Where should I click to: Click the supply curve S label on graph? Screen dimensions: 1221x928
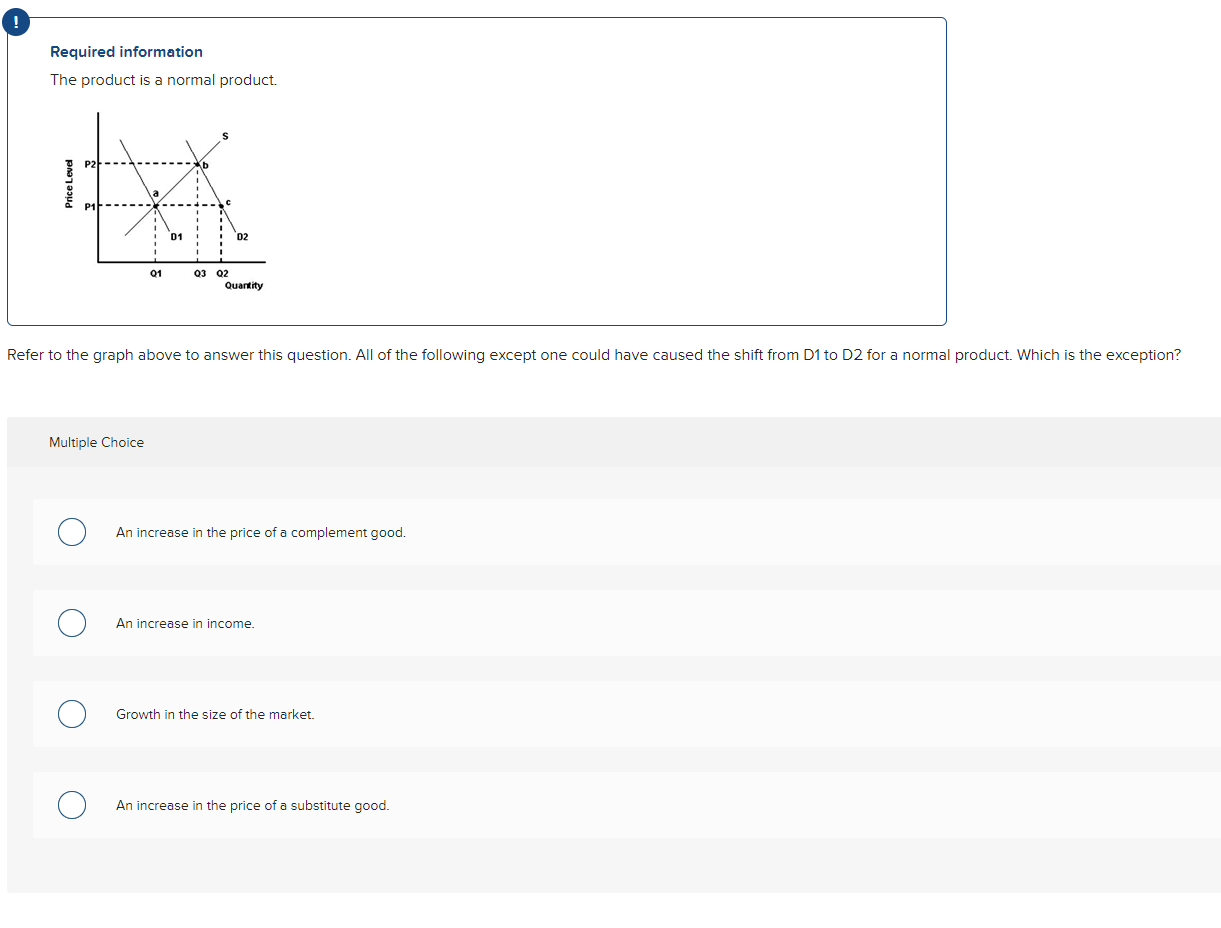(225, 136)
